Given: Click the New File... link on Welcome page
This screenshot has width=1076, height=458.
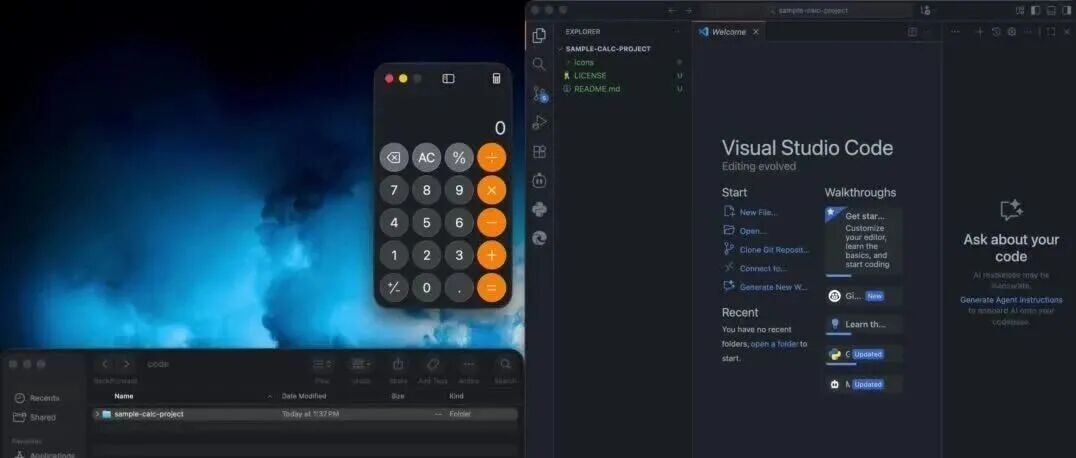Looking at the screenshot, I should pyautogui.click(x=750, y=212).
